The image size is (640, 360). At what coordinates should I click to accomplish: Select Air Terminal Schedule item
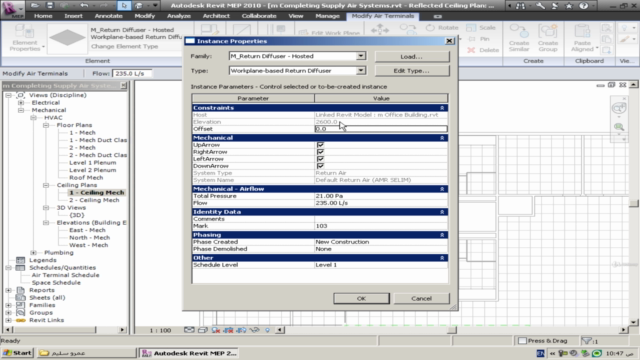[x=66, y=275]
